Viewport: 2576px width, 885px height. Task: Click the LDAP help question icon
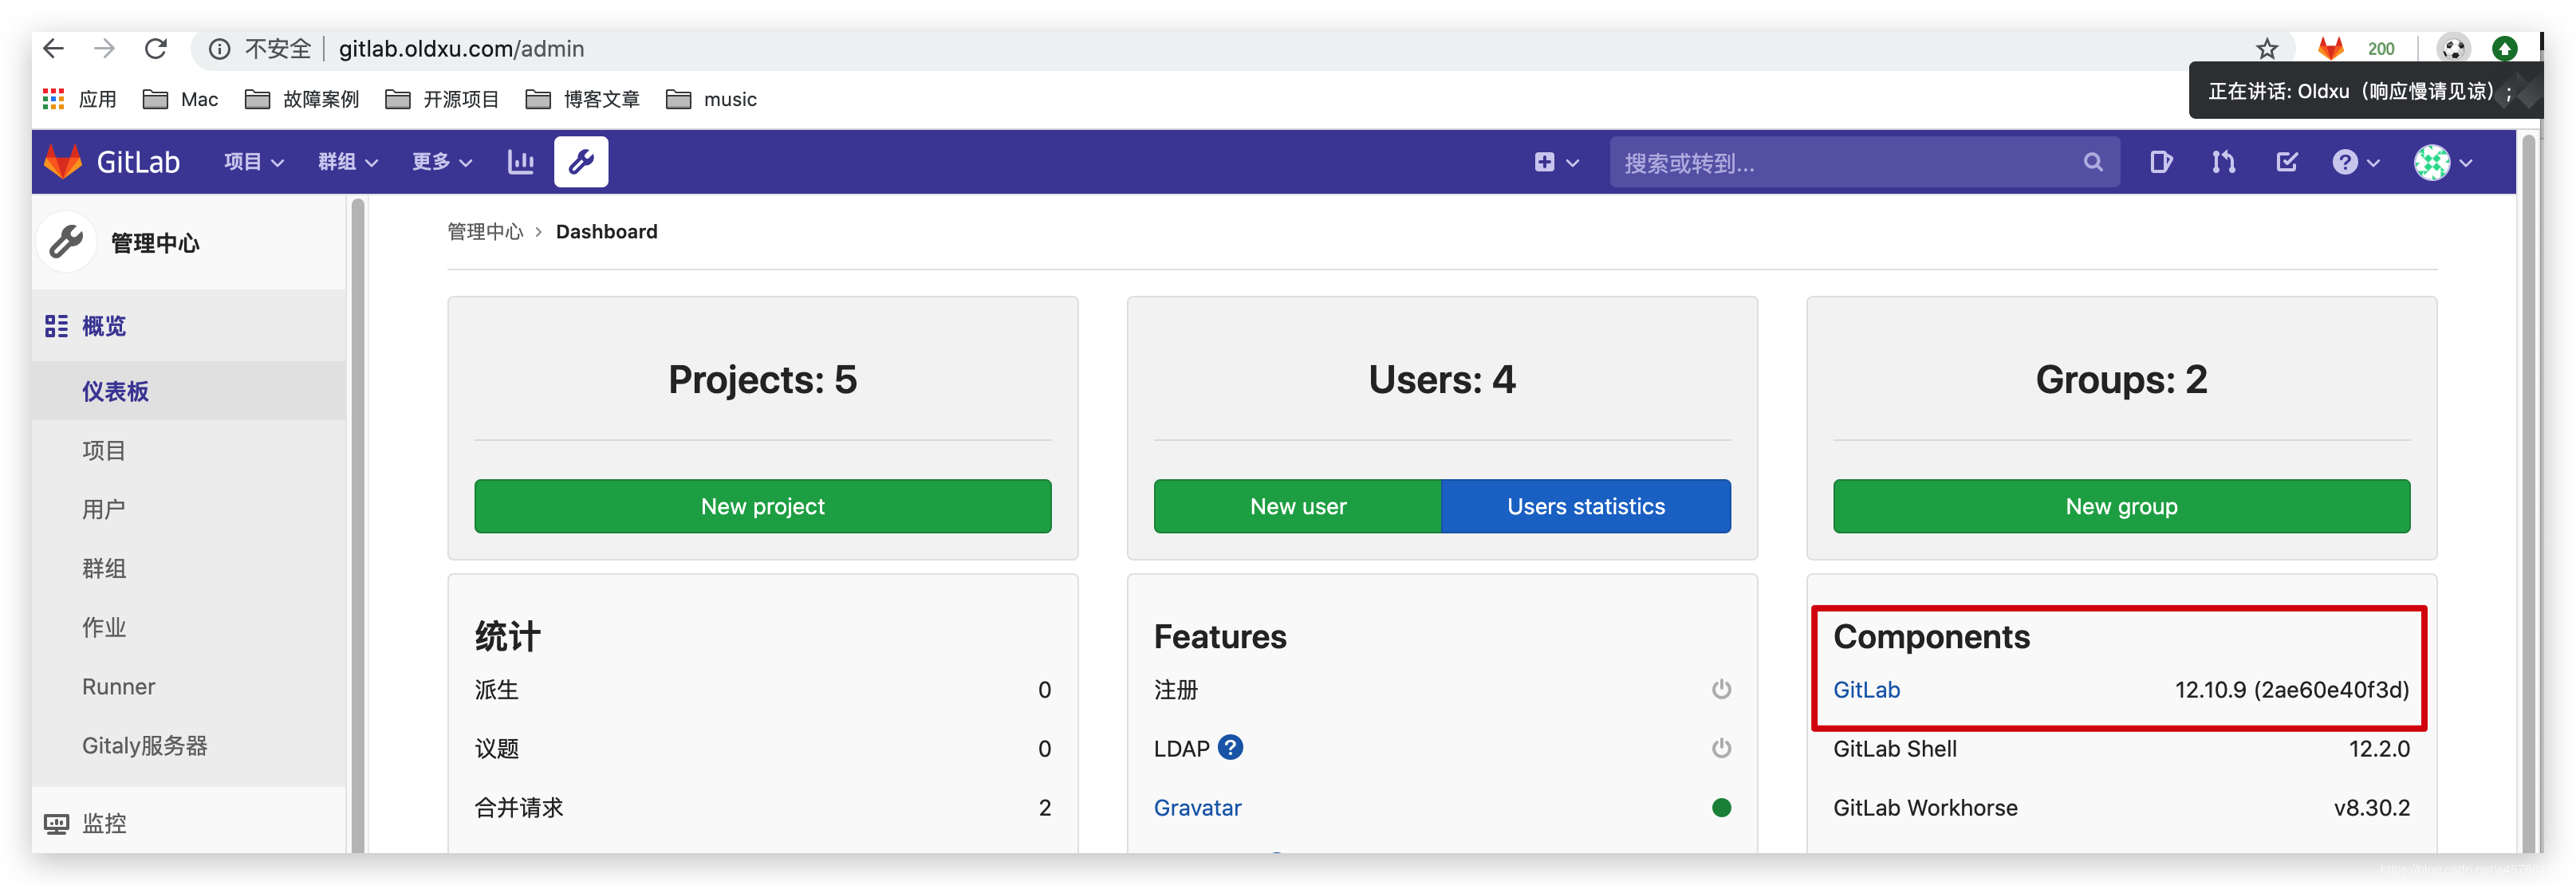pyautogui.click(x=1230, y=747)
